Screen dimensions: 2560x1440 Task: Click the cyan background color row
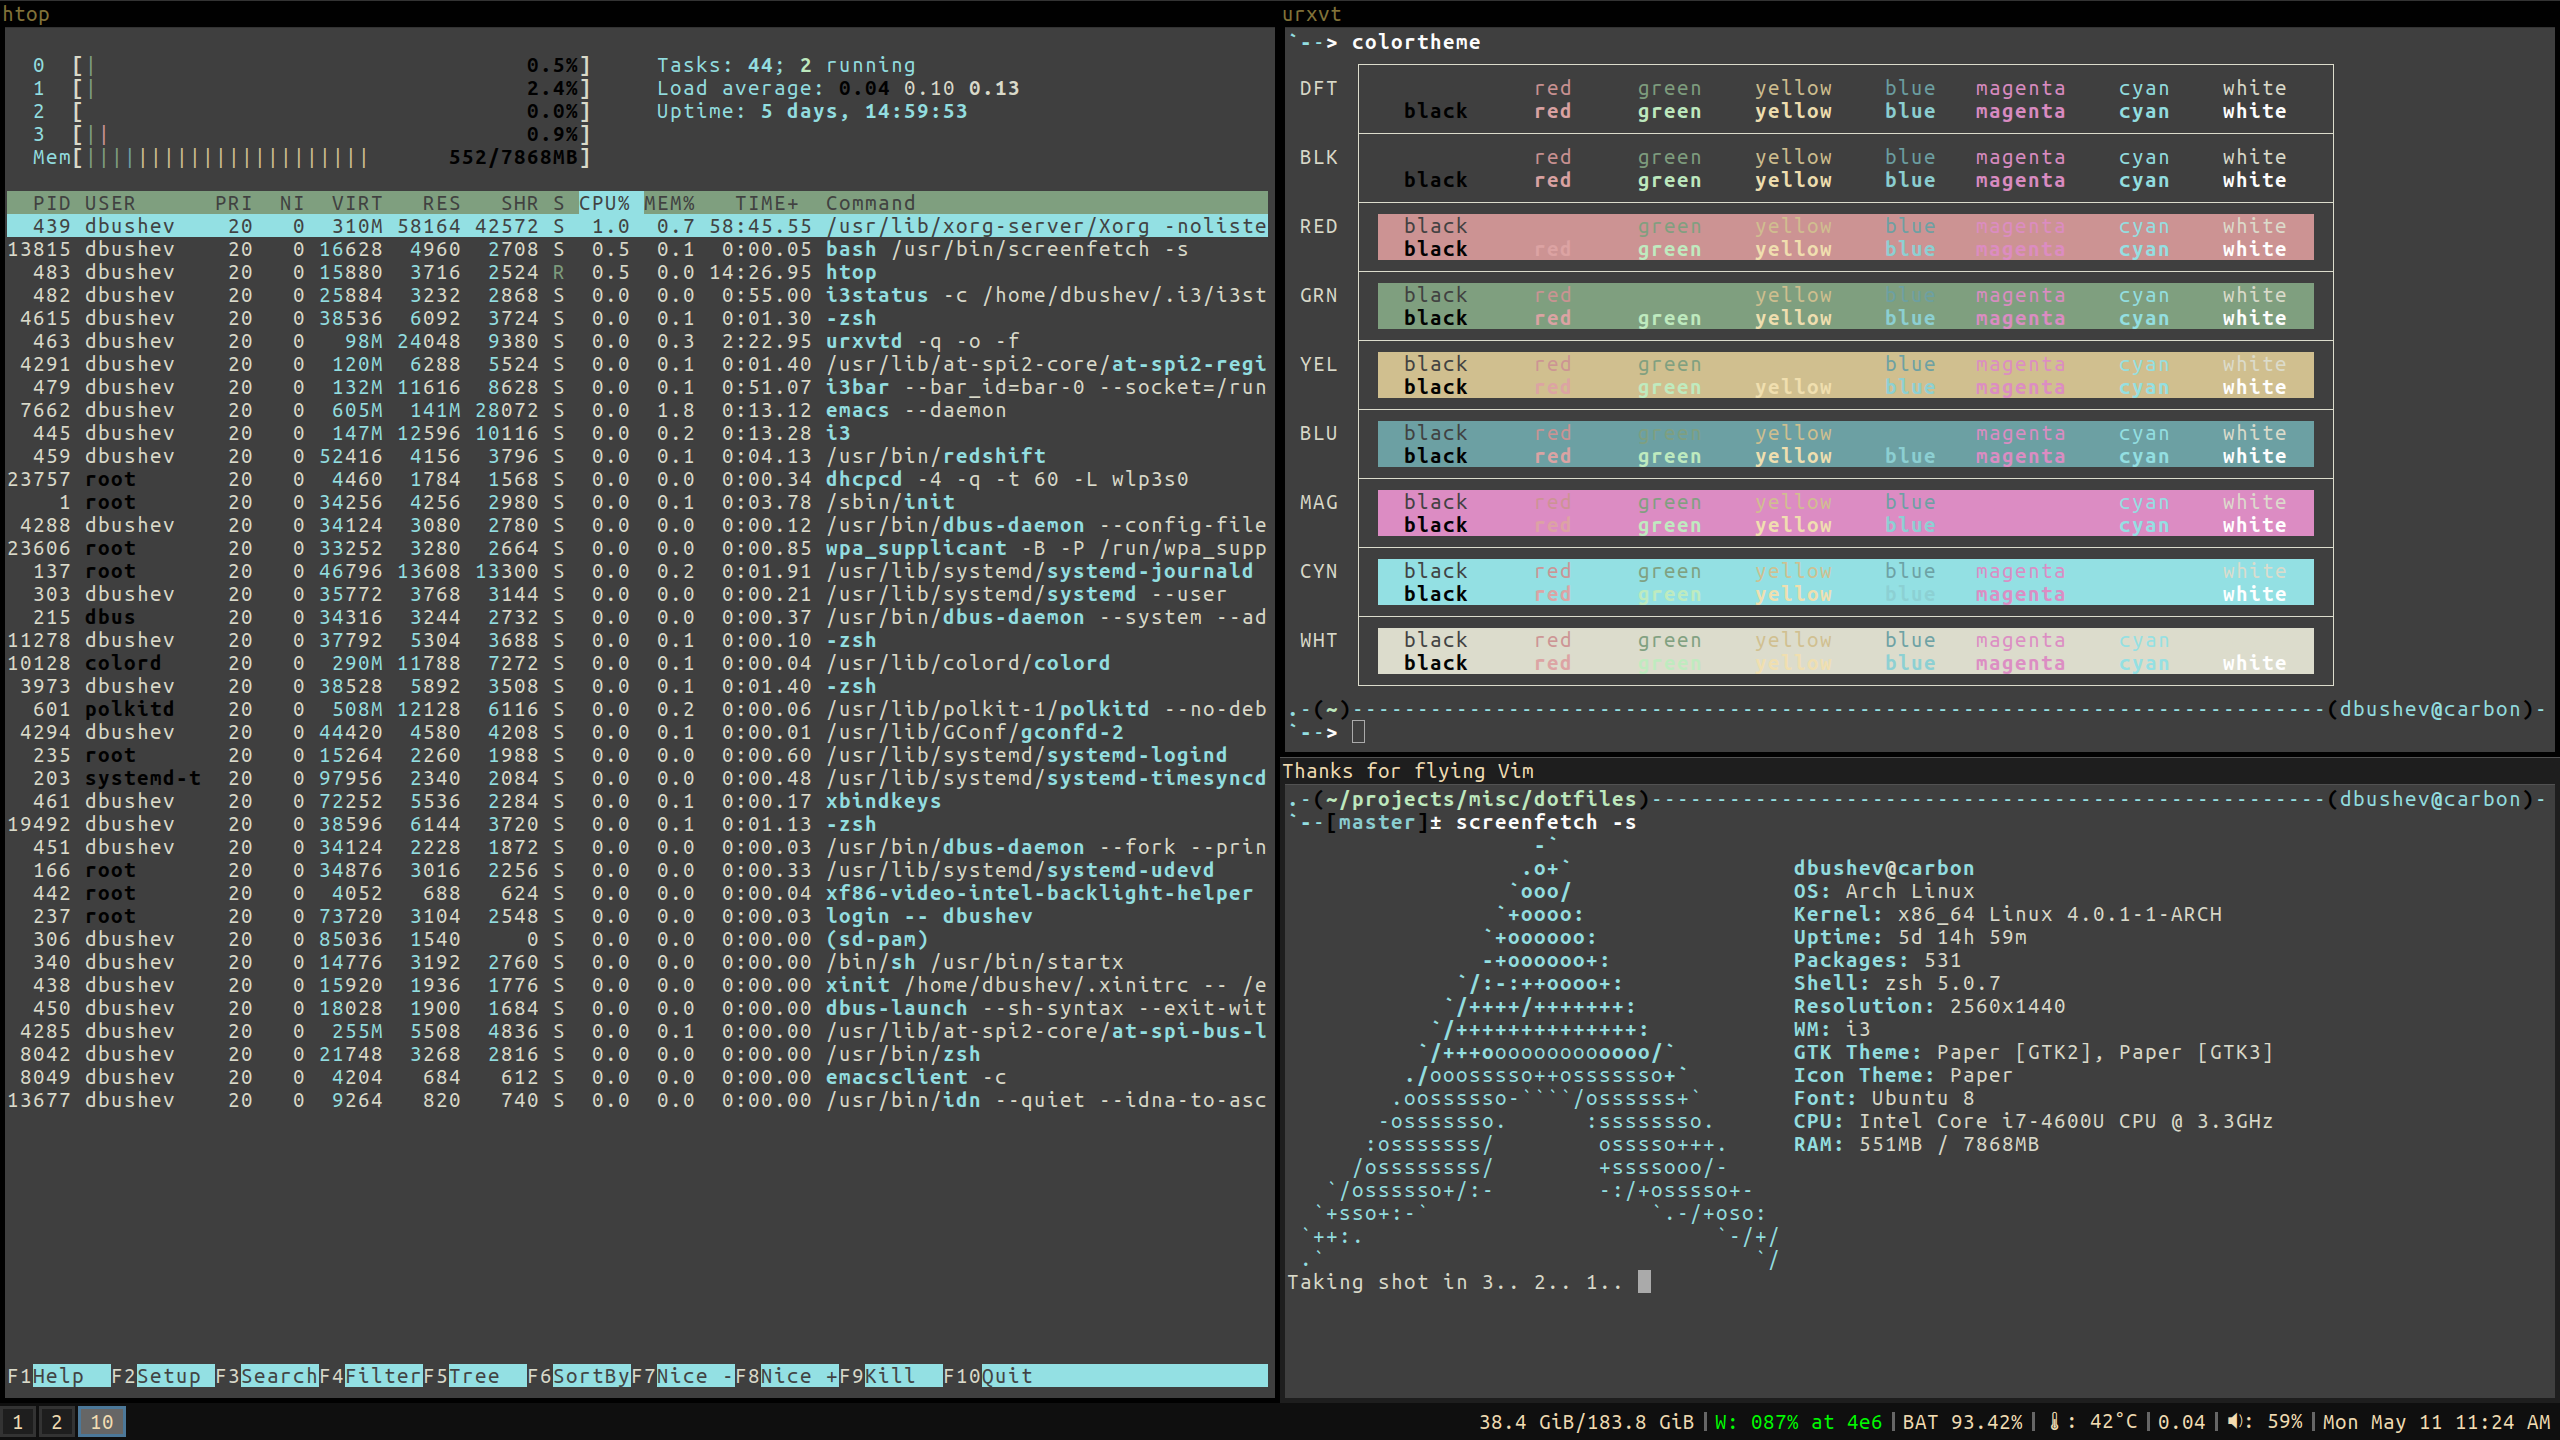[1845, 582]
